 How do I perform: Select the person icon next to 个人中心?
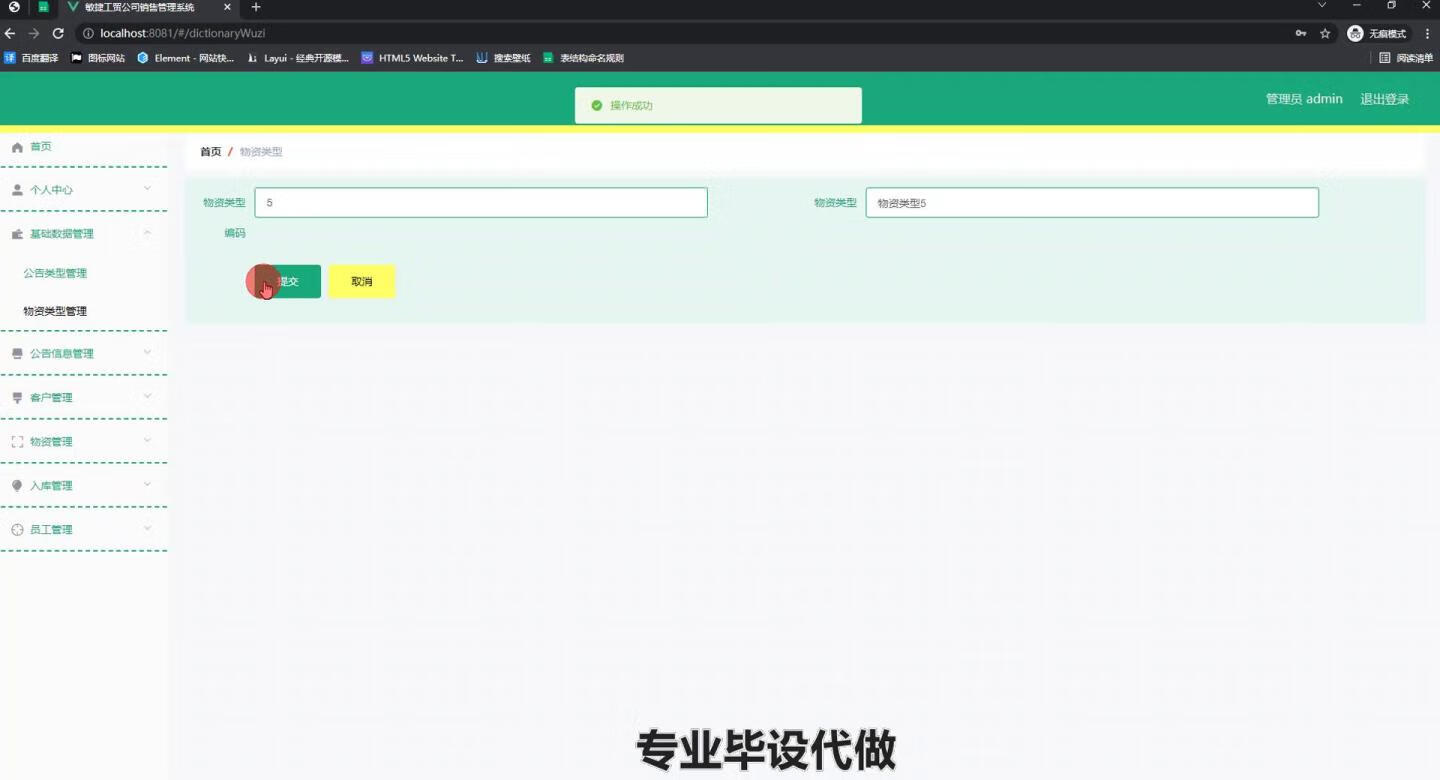[17, 189]
